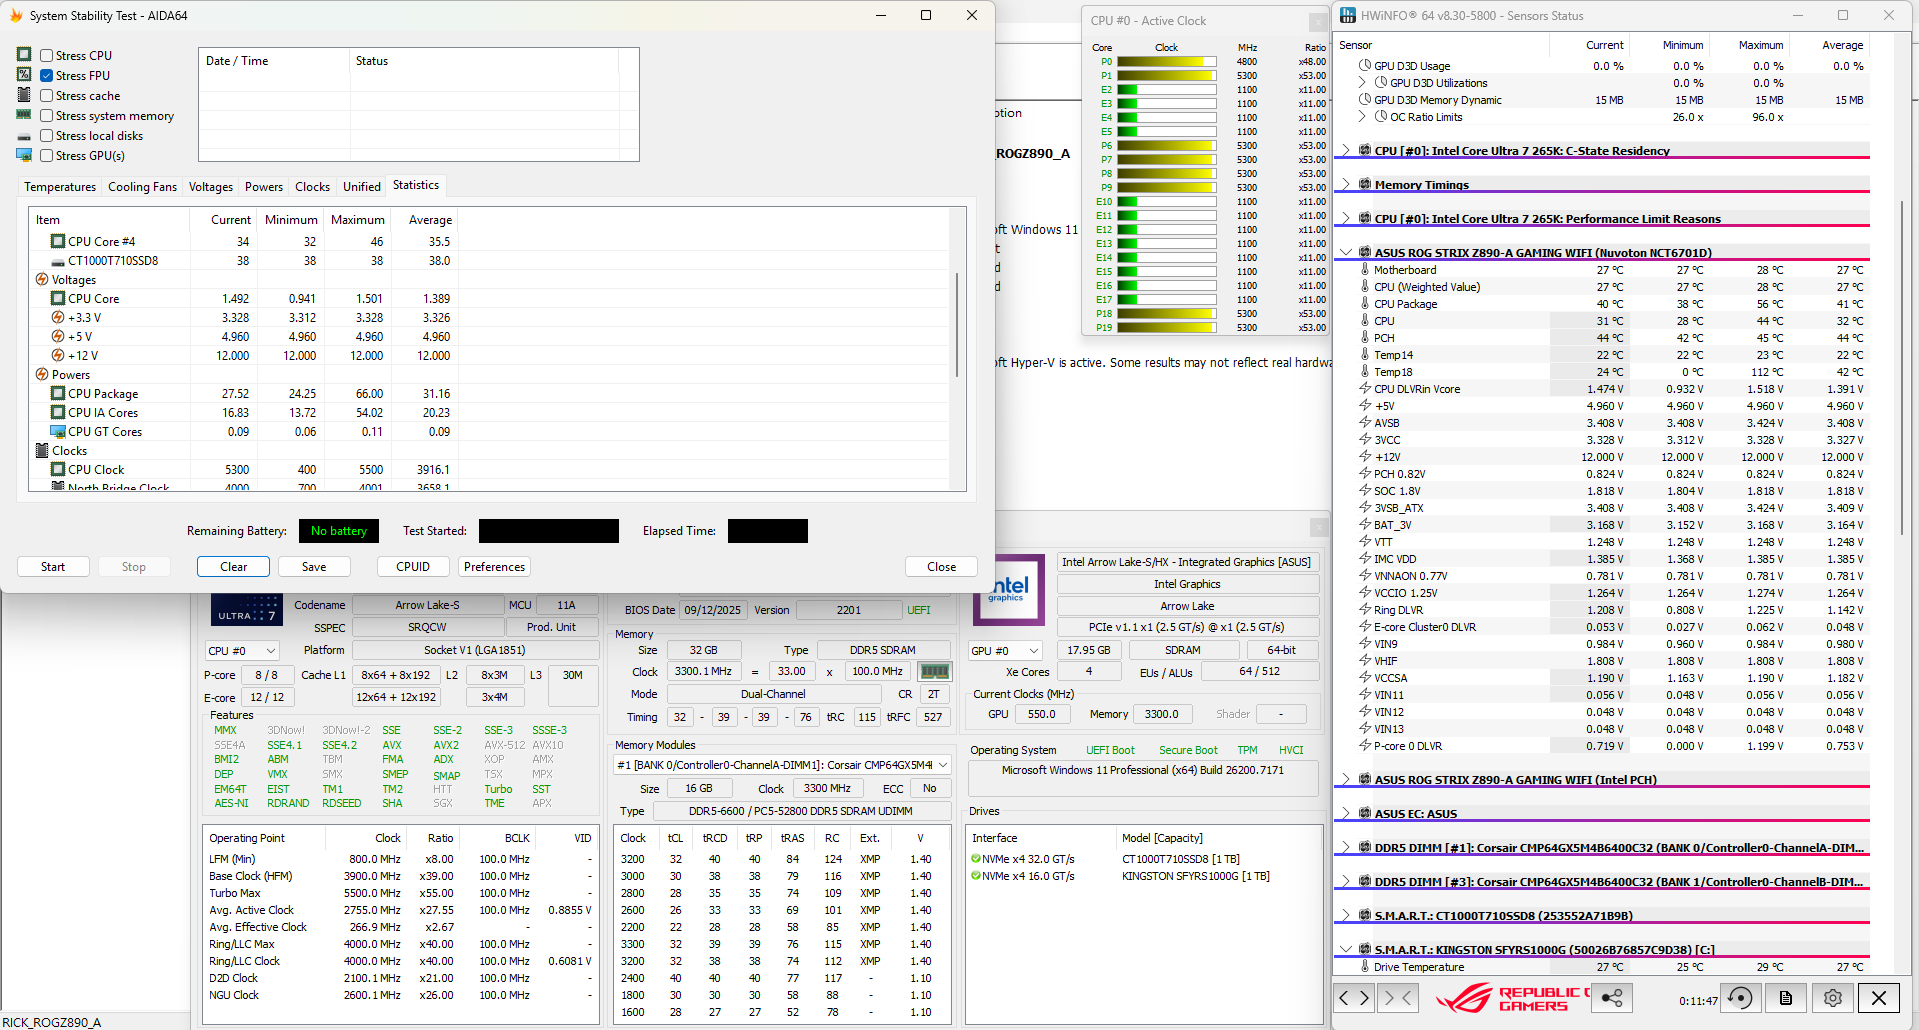The width and height of the screenshot is (1919, 1030).
Task: Click the expand columns arrows icon
Action: click(x=1354, y=998)
